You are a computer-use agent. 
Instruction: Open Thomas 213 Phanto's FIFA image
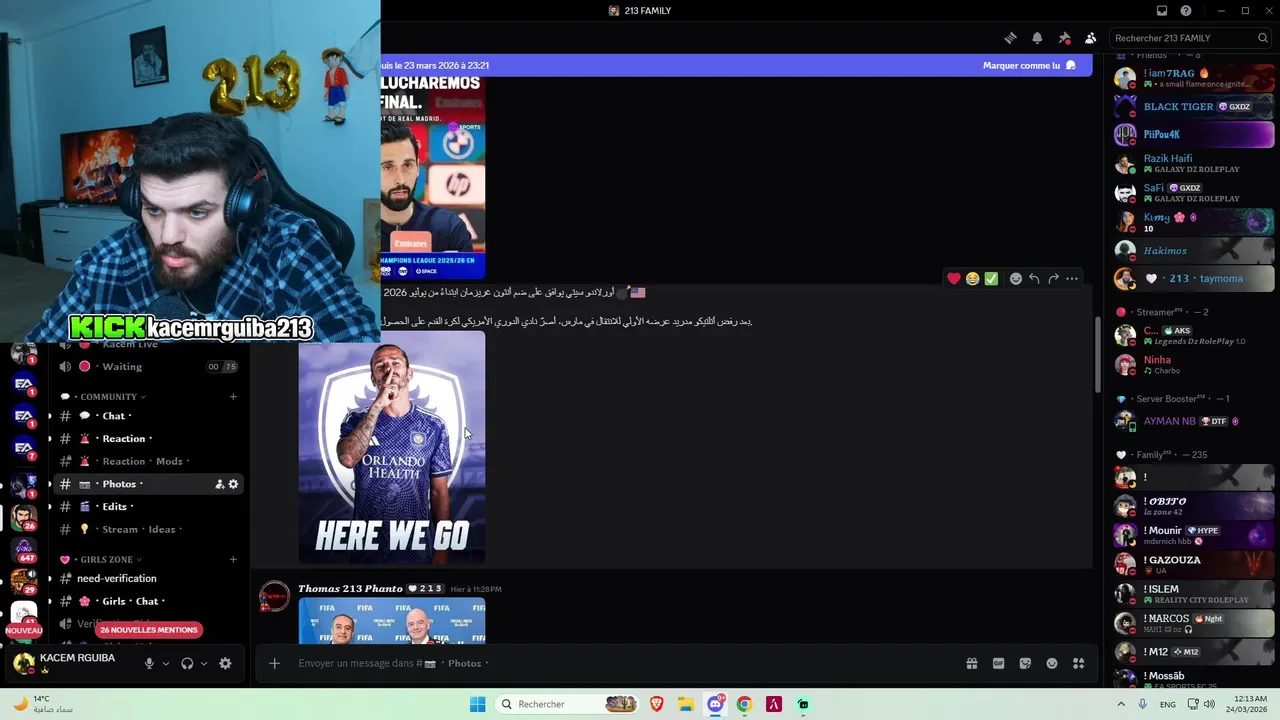tap(392, 621)
